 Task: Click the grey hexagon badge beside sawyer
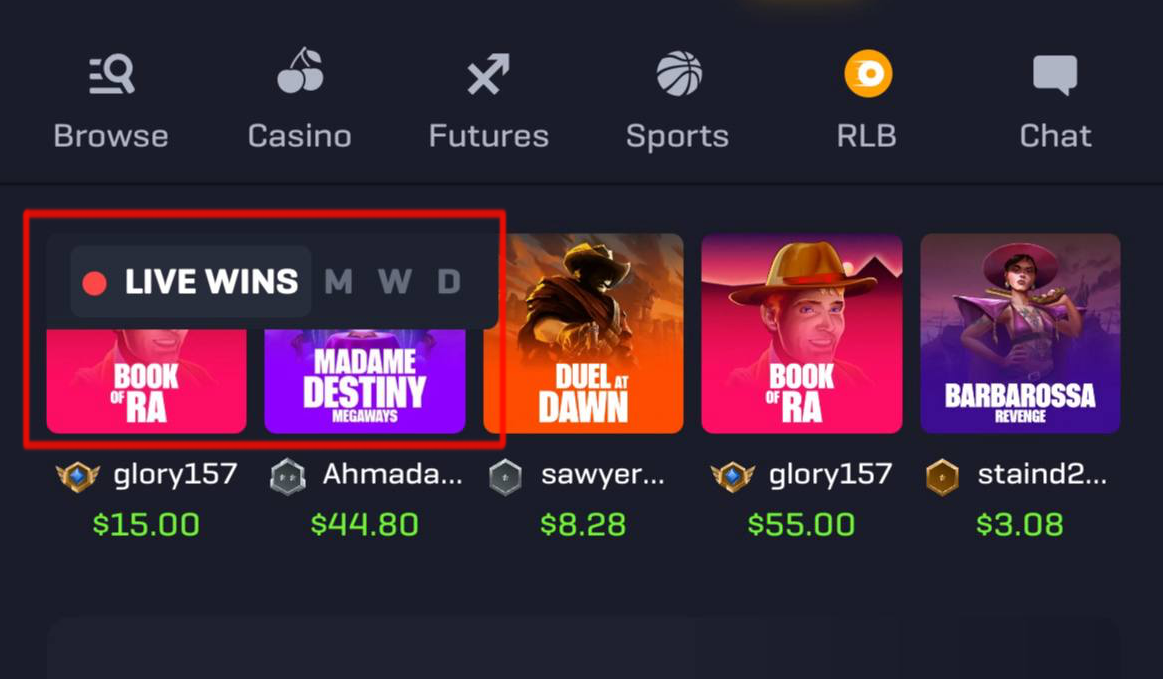(x=505, y=476)
